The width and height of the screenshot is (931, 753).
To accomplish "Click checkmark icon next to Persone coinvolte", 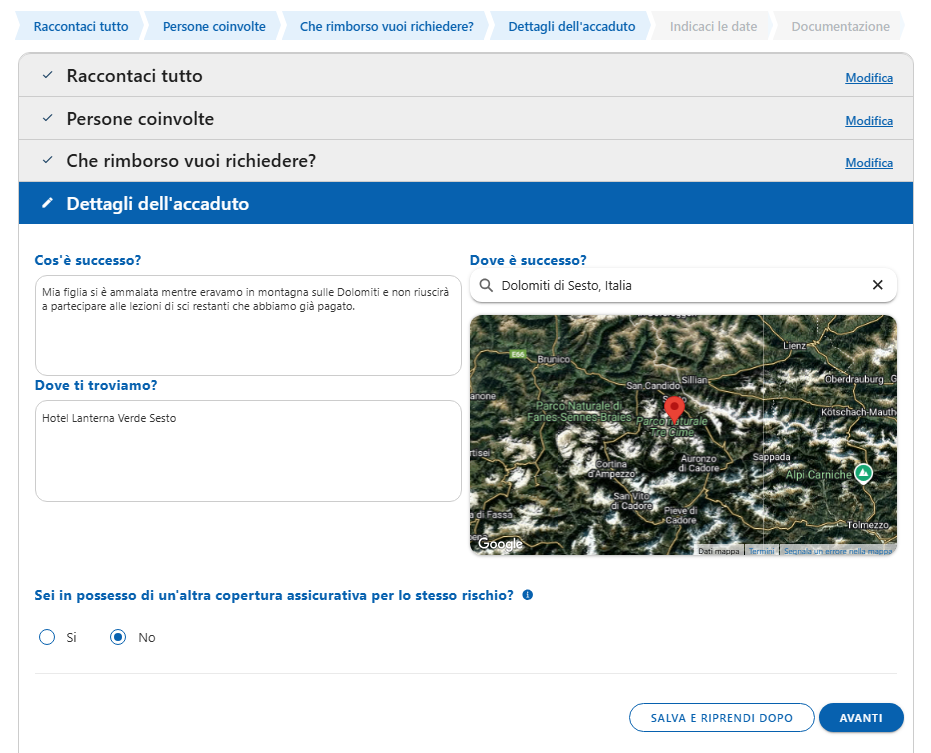I will 47,119.
